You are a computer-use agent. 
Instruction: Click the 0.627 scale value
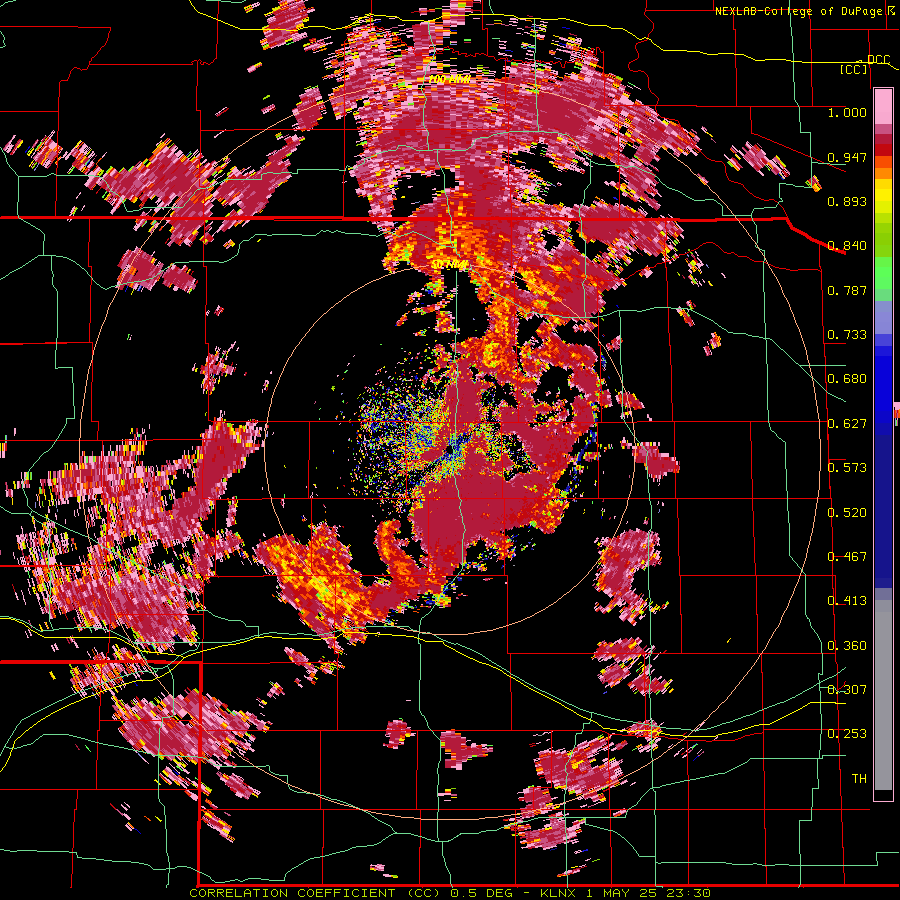[847, 424]
